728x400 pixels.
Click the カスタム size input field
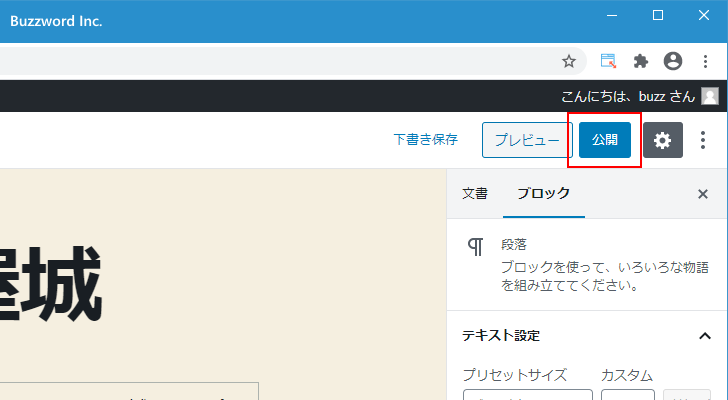tap(628, 395)
